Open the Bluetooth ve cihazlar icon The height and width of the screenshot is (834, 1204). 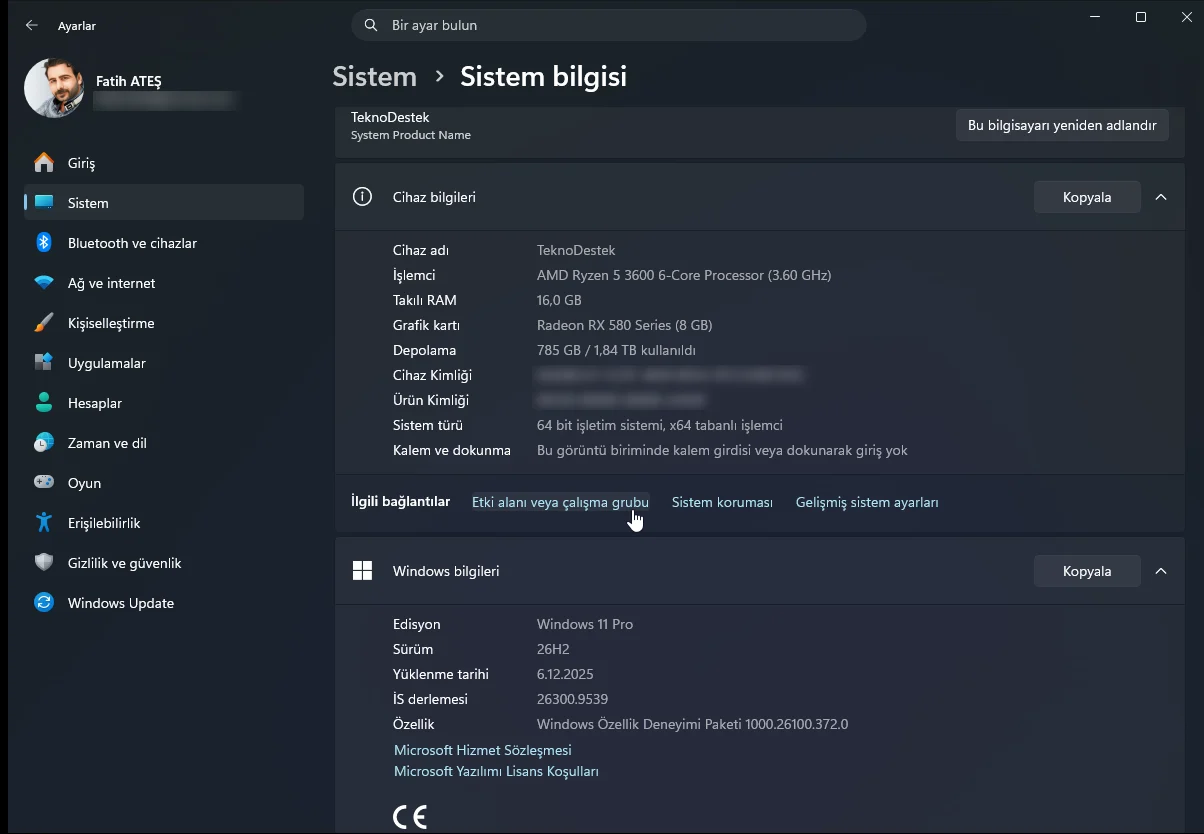[44, 243]
